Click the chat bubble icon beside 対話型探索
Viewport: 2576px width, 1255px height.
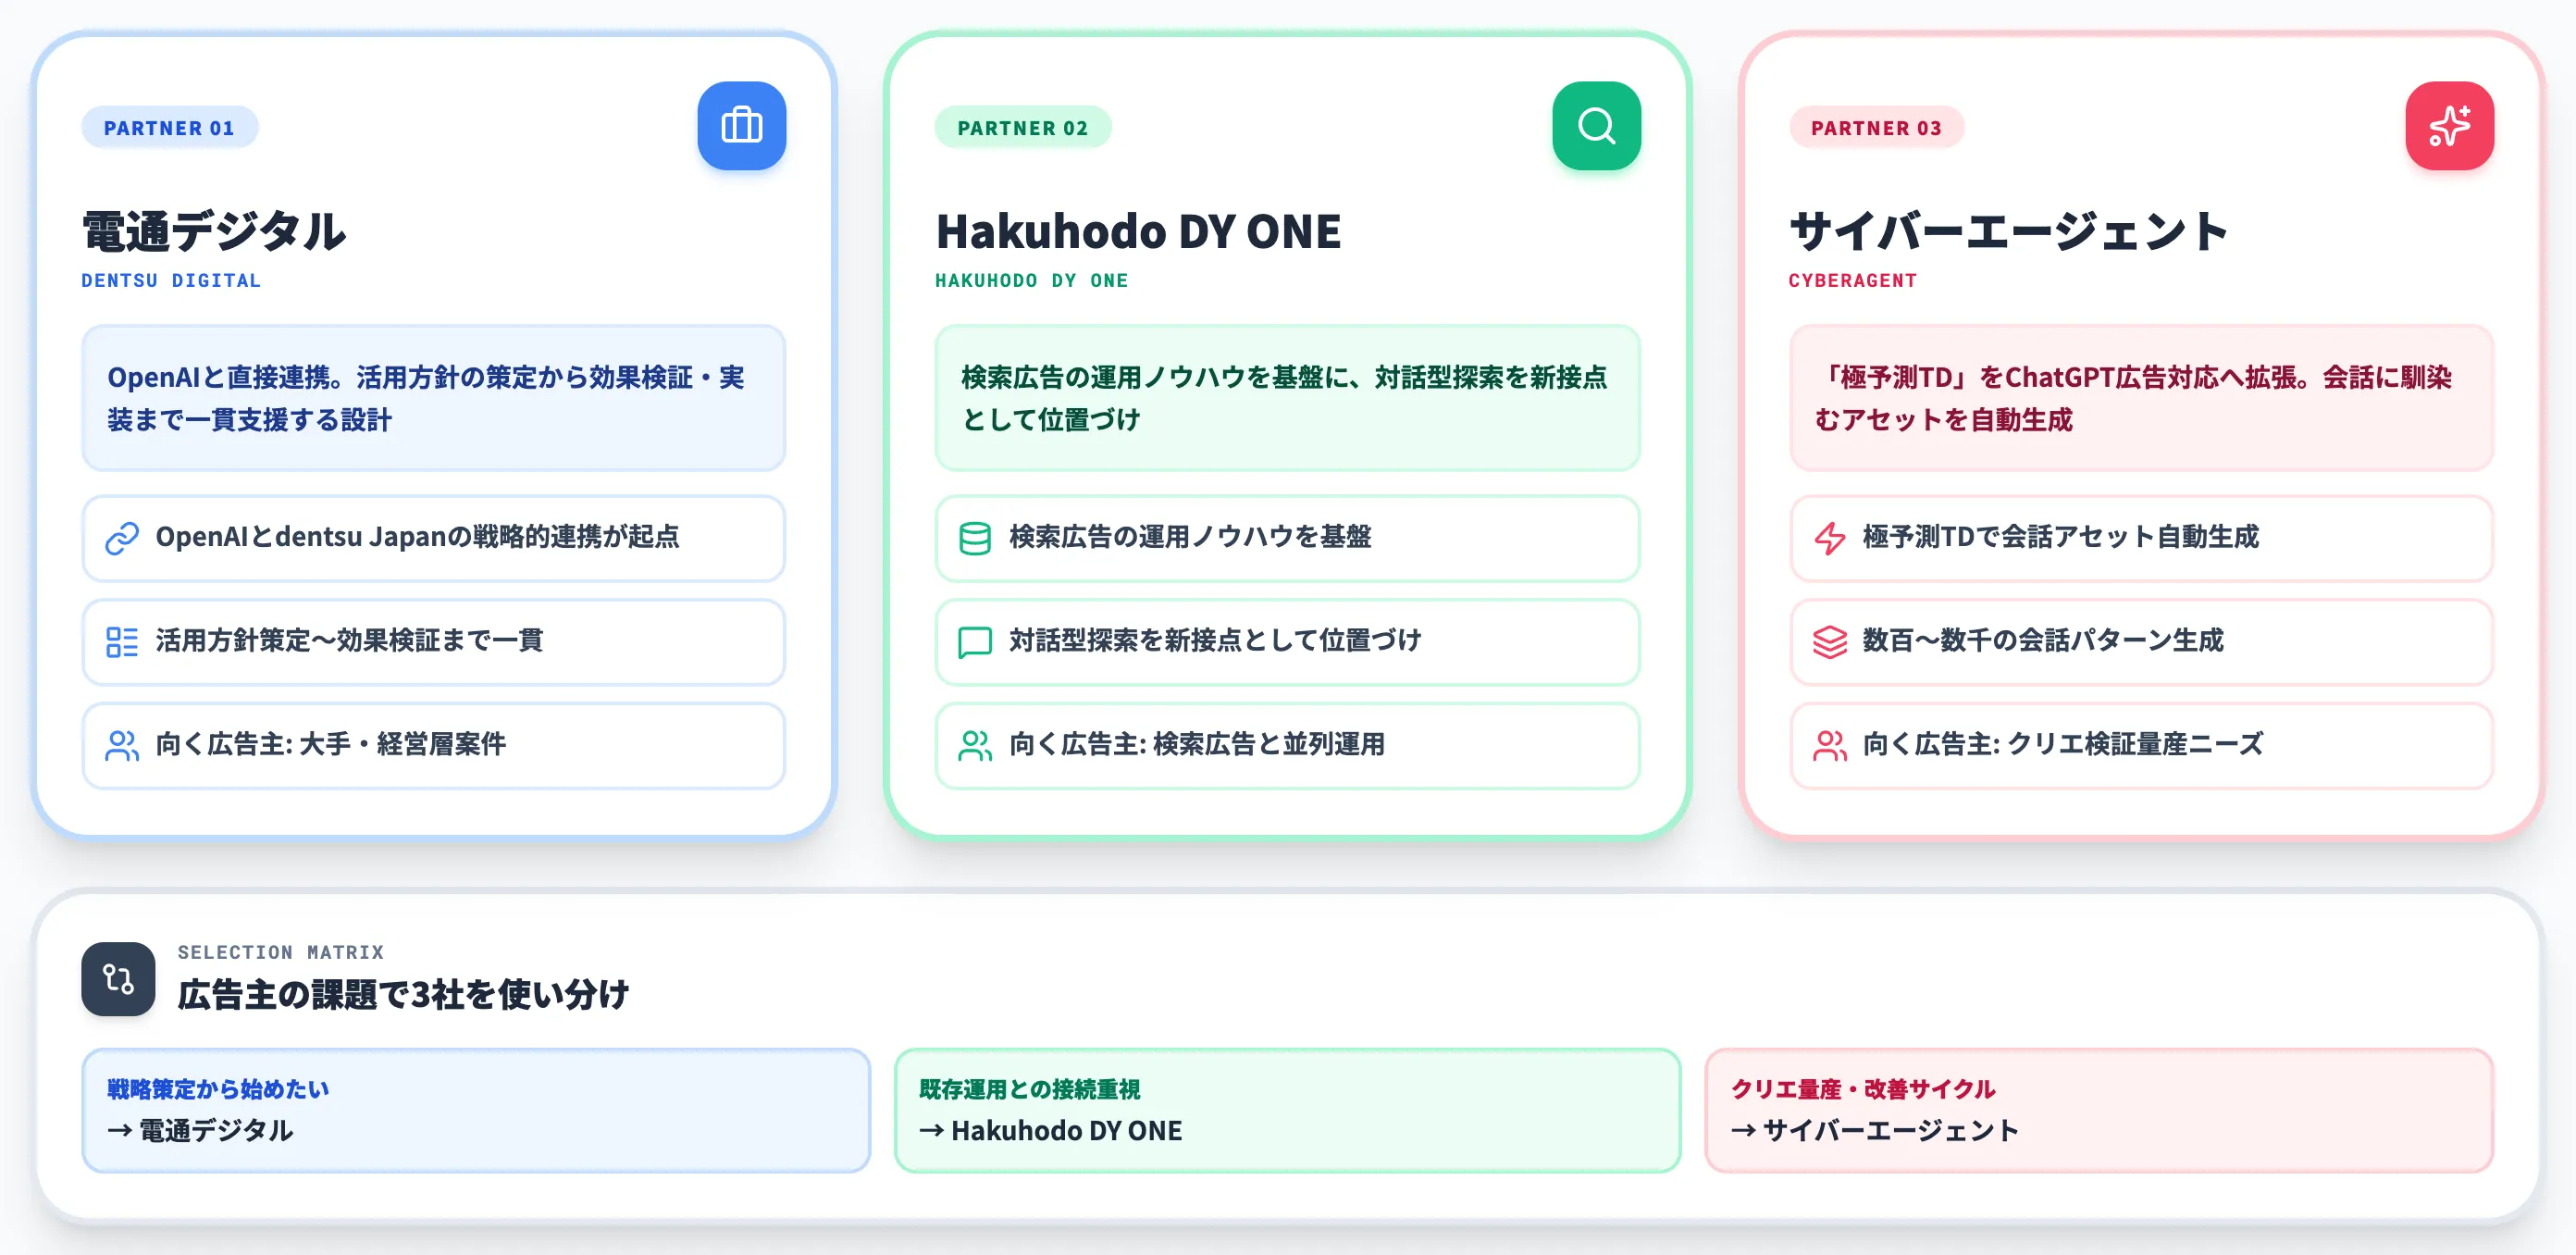975,642
